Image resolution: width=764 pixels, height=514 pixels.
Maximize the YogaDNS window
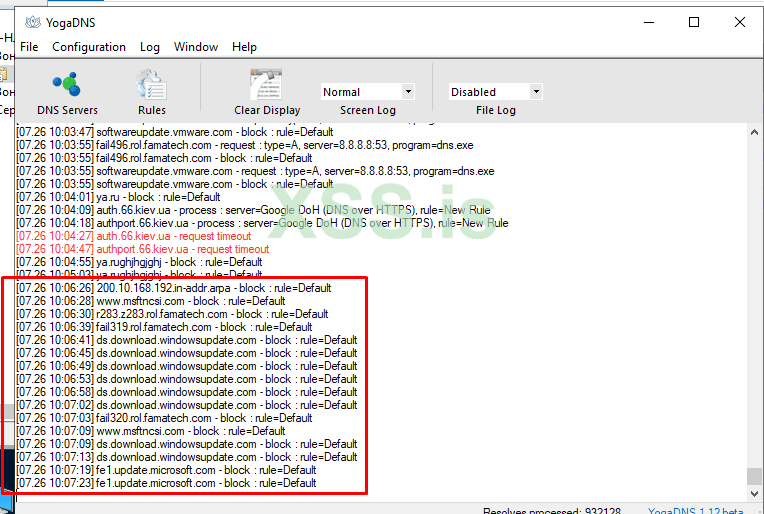pyautogui.click(x=694, y=22)
